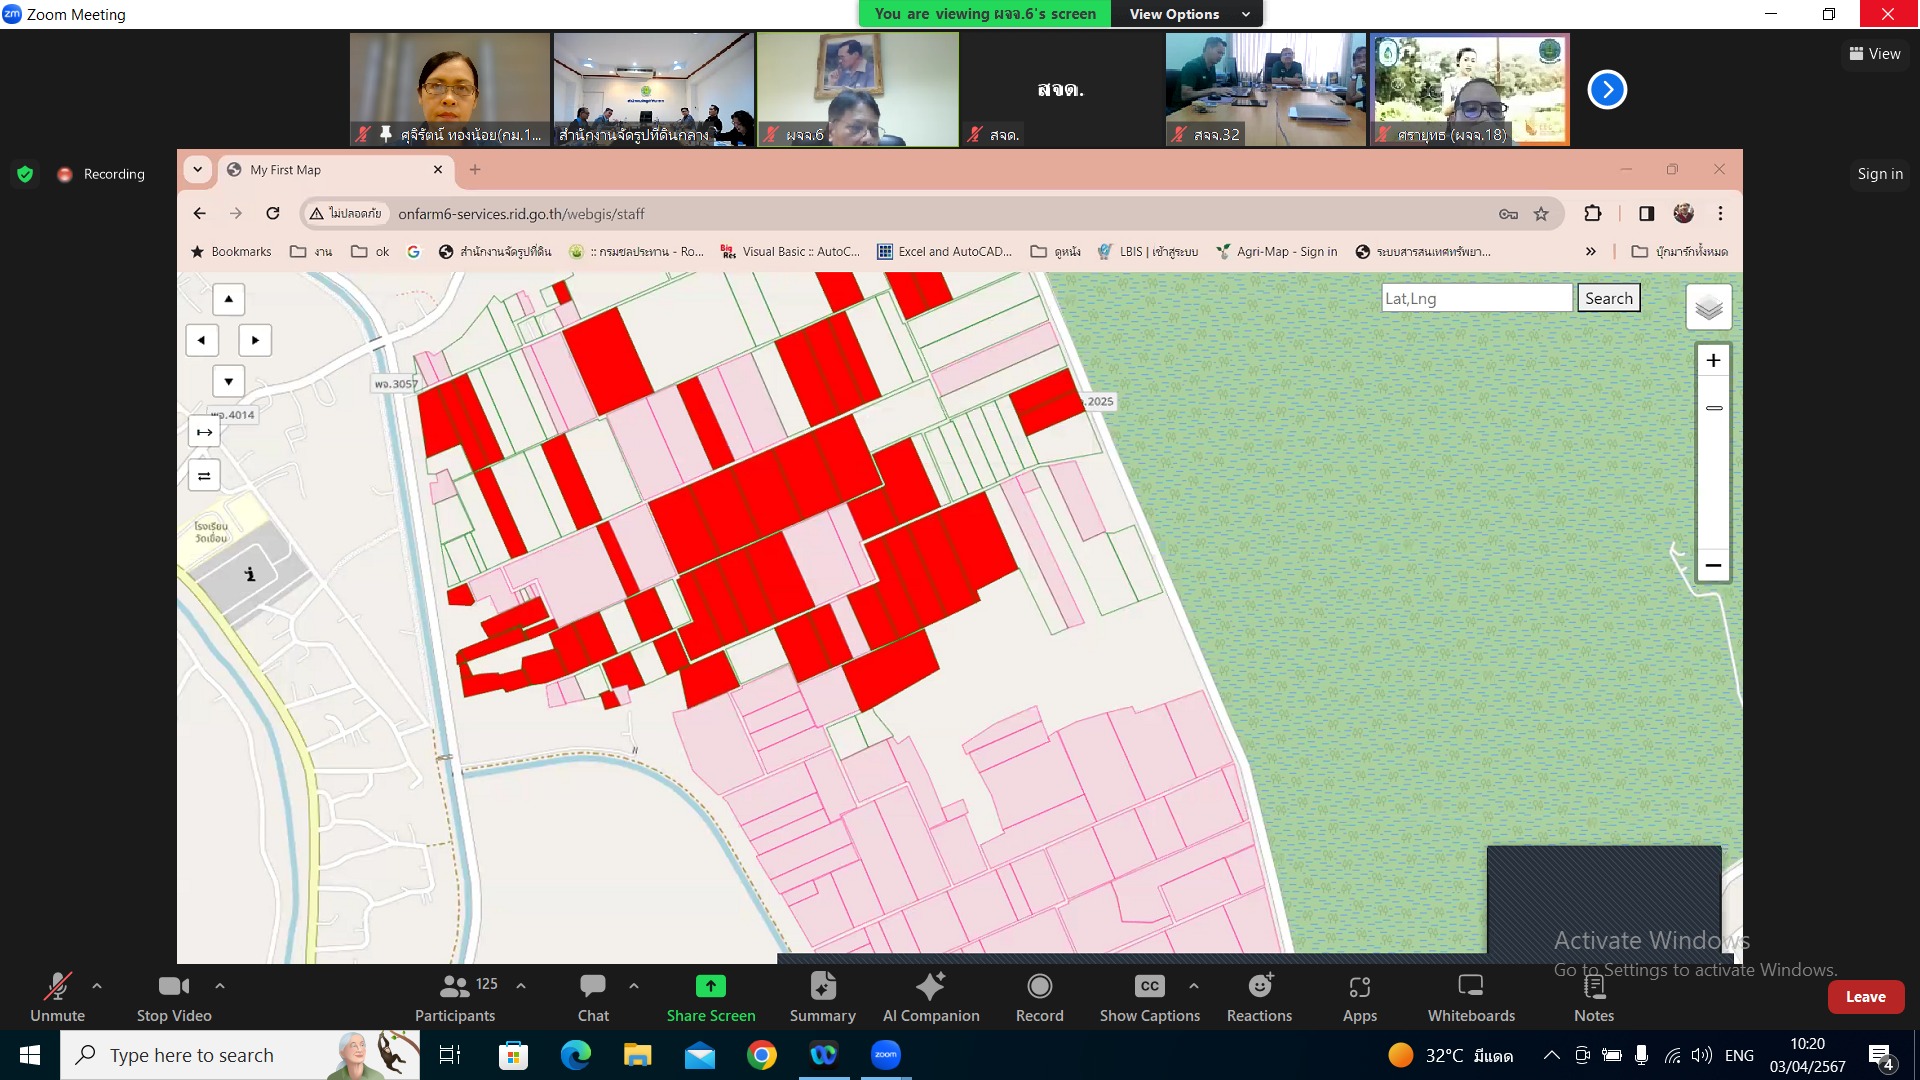
Task: Expand audio options next to Unmute
Action: pos(97,986)
